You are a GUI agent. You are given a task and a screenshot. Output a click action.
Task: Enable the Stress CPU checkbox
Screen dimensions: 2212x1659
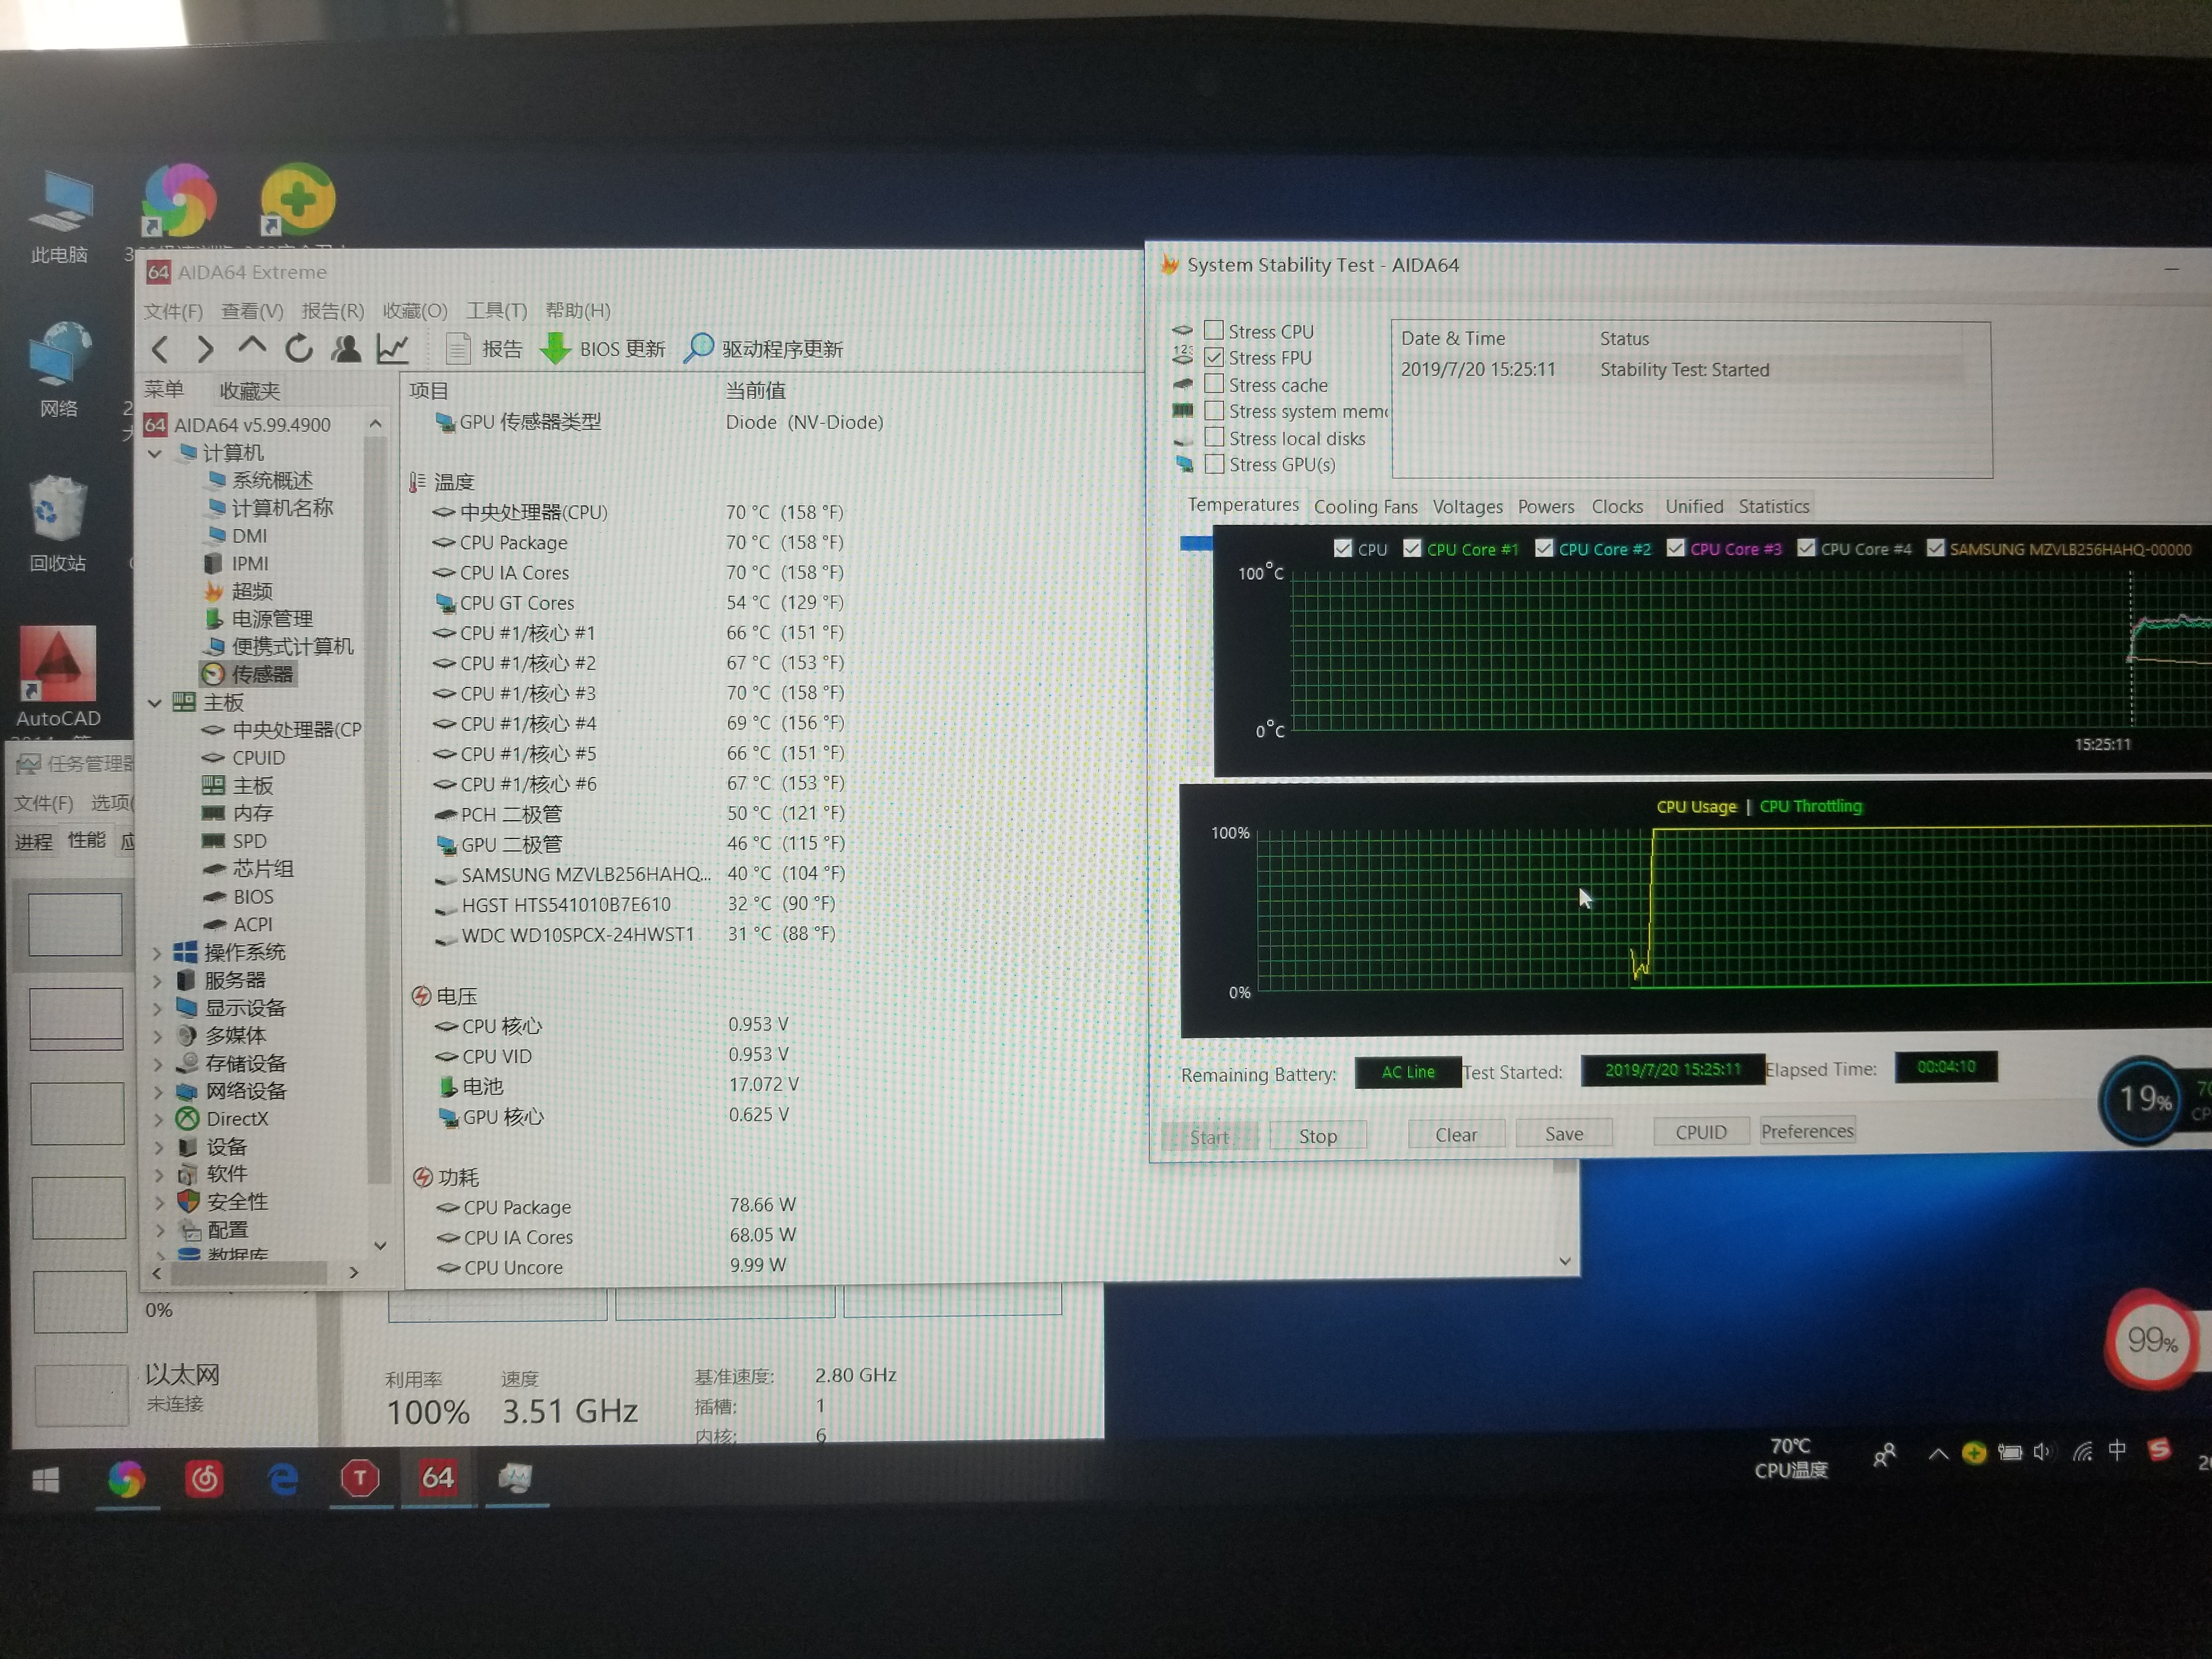coord(1214,330)
